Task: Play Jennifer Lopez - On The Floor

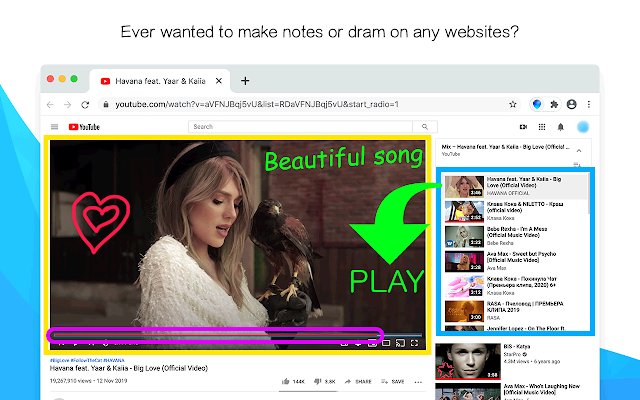Action: pos(516,328)
